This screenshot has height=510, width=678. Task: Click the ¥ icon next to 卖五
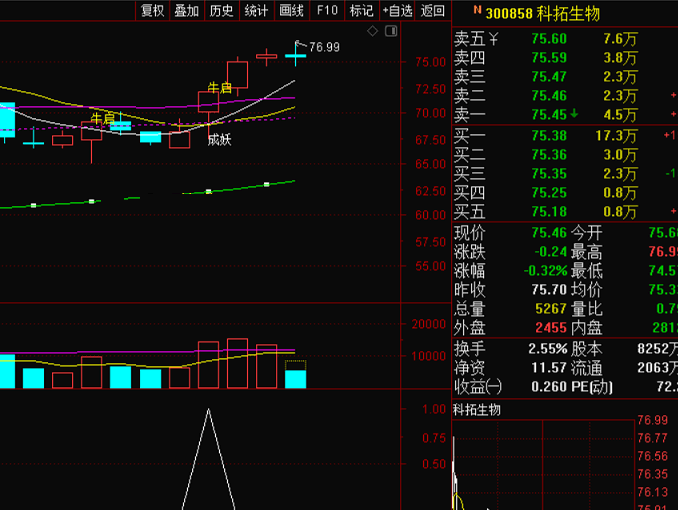(493, 39)
